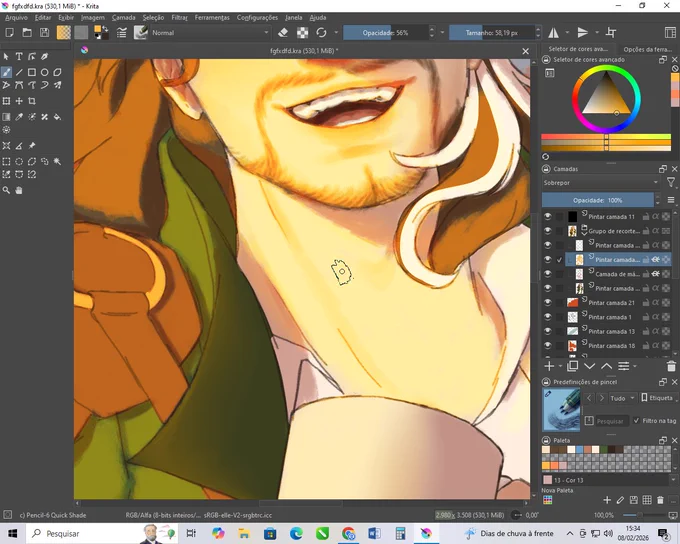Adjust the Opacidade 56% brush slider
The width and height of the screenshot is (680, 544).
[385, 33]
